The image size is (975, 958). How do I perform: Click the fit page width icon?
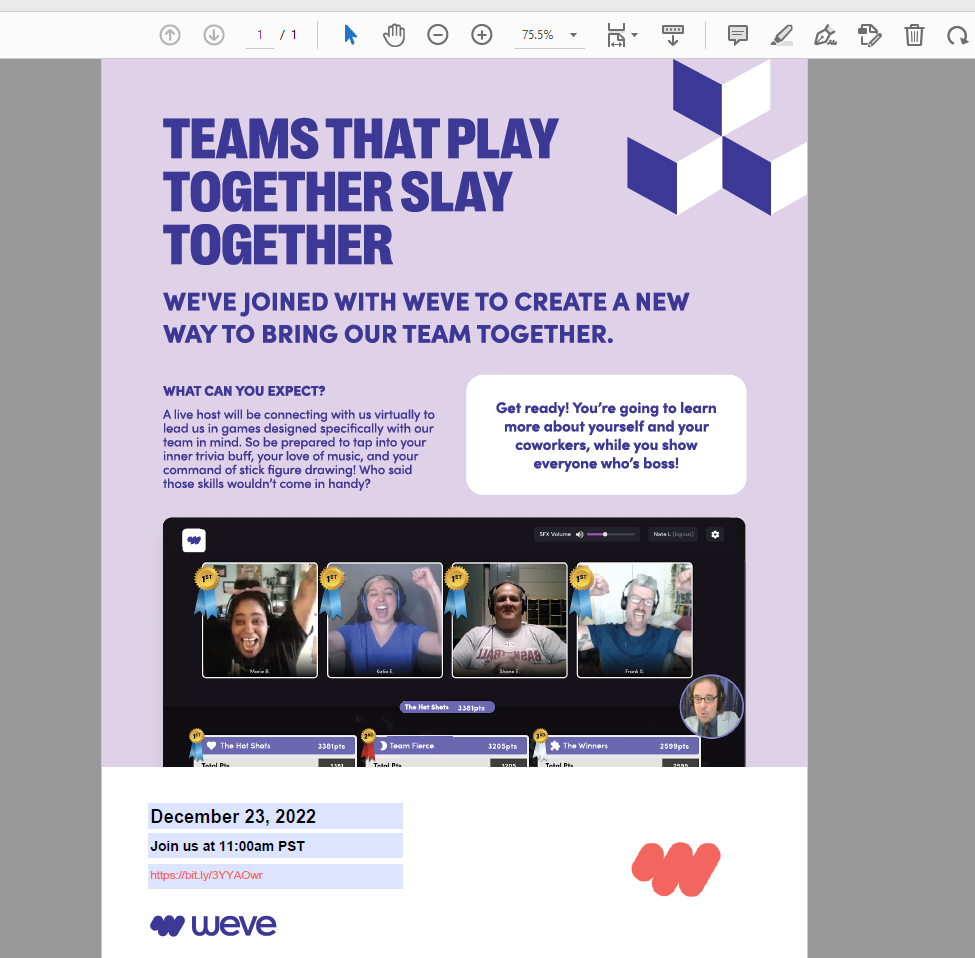pyautogui.click(x=616, y=35)
